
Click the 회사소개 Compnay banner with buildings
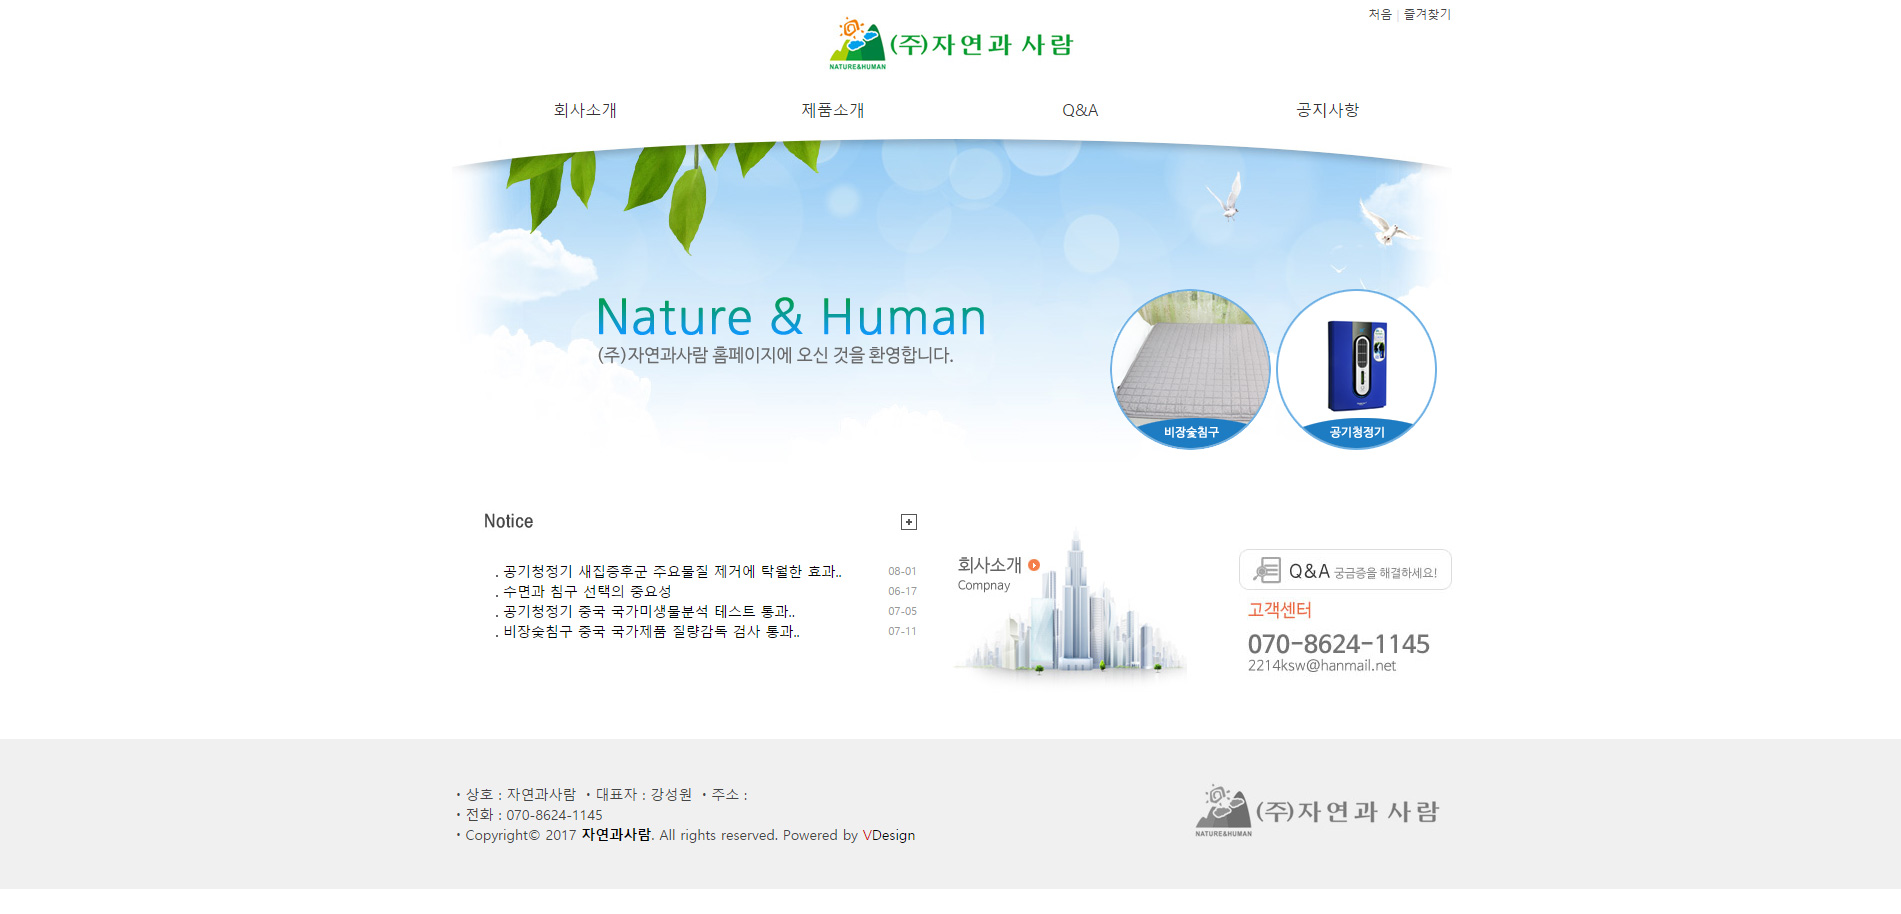point(1071,610)
